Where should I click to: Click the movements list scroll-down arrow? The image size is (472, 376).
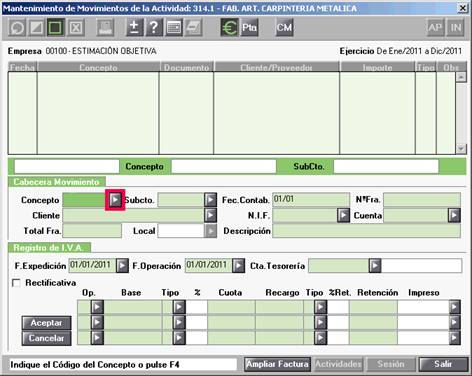[461, 148]
